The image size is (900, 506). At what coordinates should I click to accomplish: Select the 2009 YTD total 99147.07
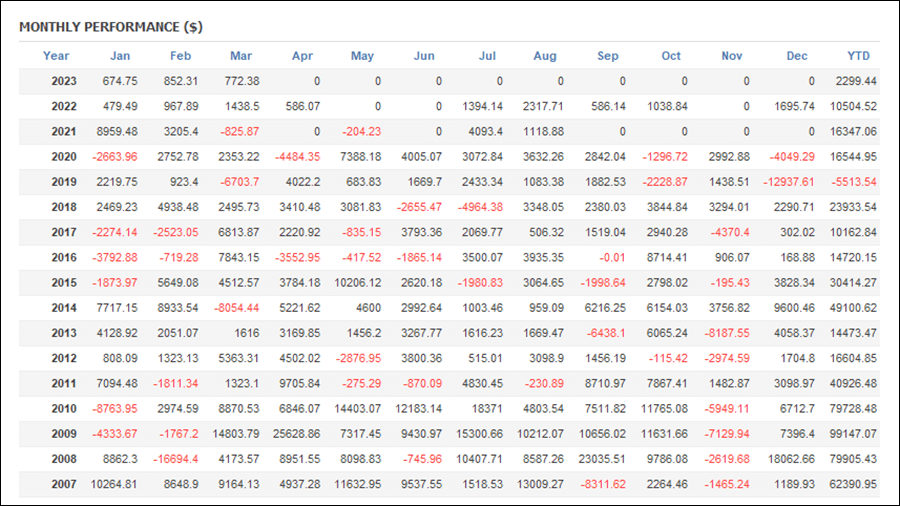854,434
